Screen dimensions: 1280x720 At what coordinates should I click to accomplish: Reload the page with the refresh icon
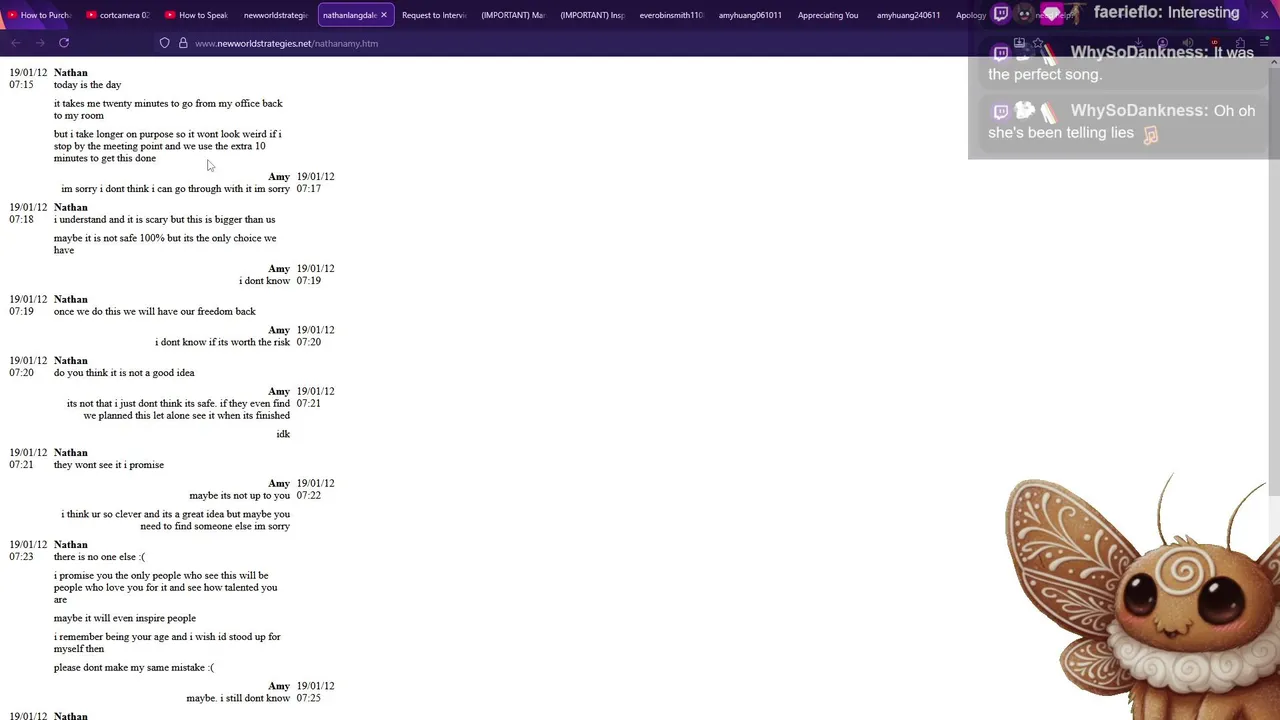[64, 43]
